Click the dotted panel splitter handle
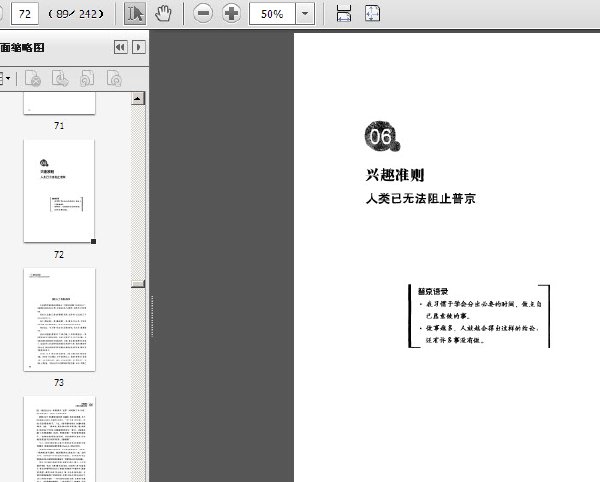The image size is (600, 482). click(152, 316)
